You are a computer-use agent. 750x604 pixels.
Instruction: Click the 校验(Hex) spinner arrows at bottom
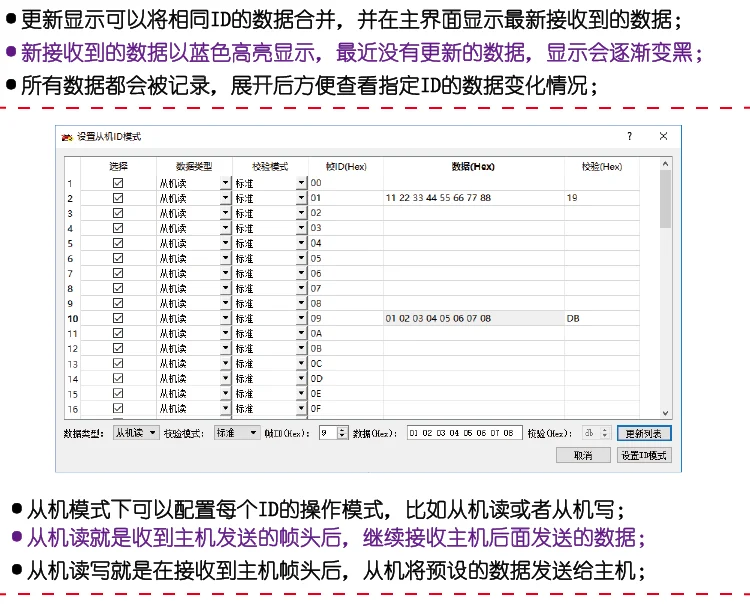pyautogui.click(x=605, y=433)
